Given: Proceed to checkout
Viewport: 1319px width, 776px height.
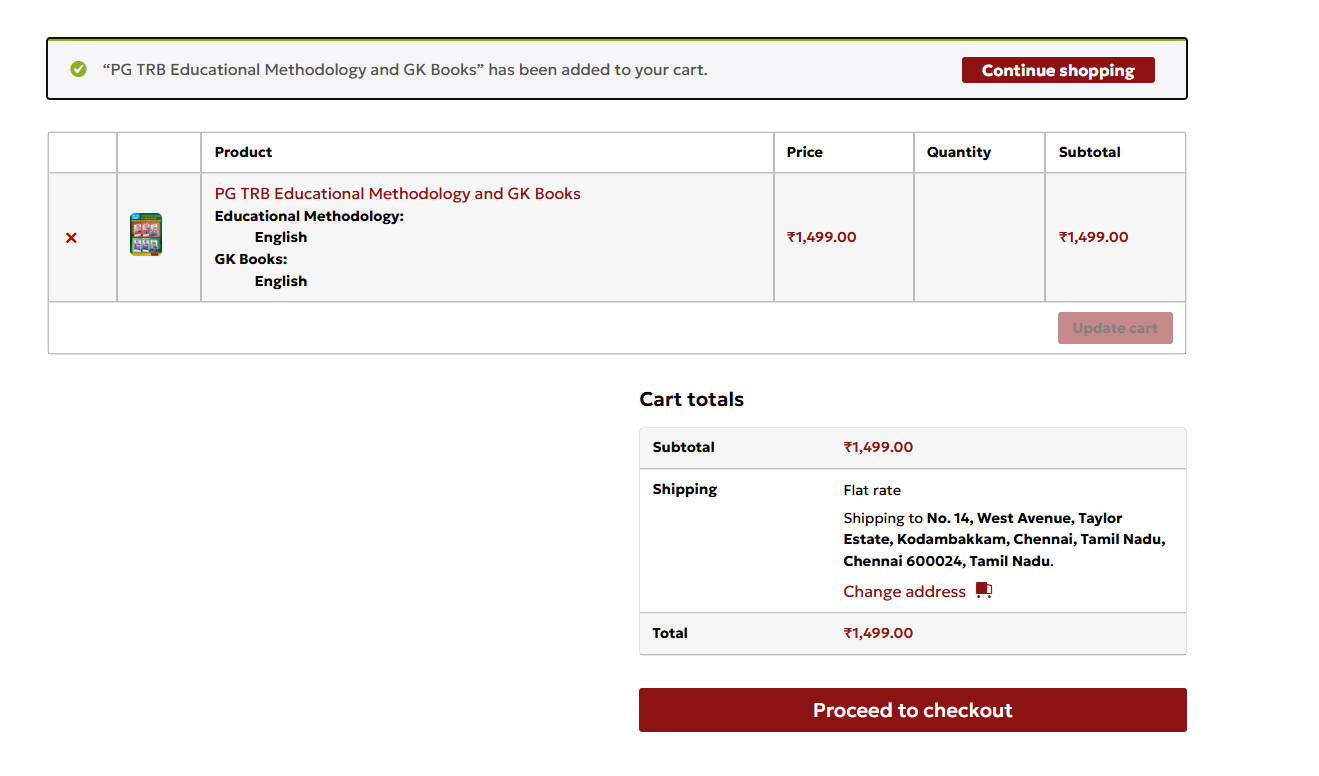Looking at the screenshot, I should (912, 710).
